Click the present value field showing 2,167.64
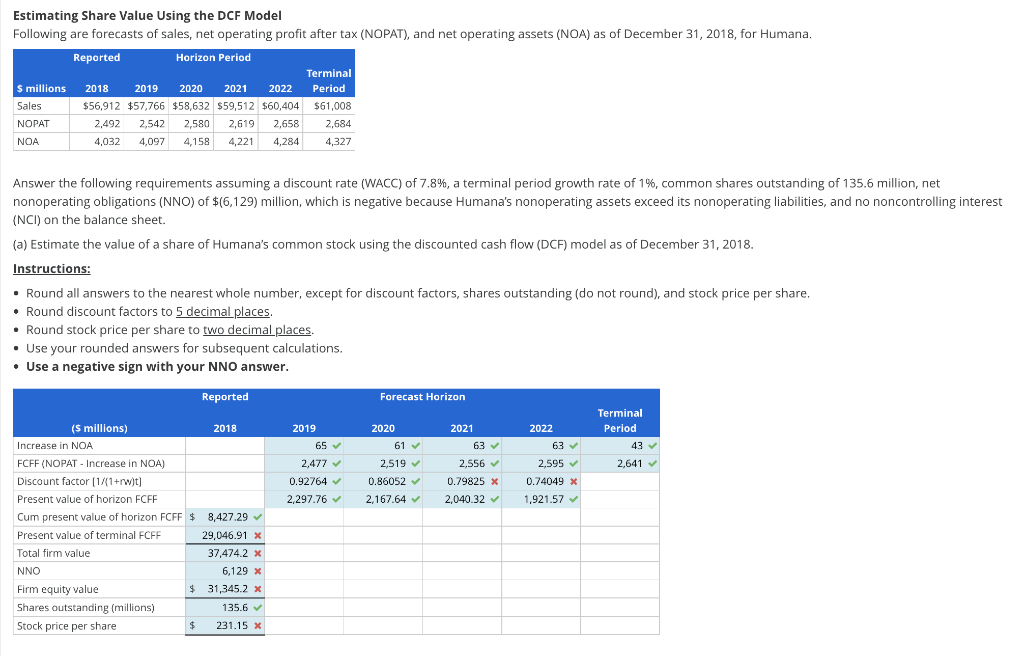Viewport: 1024px width, 656px height. [x=383, y=499]
